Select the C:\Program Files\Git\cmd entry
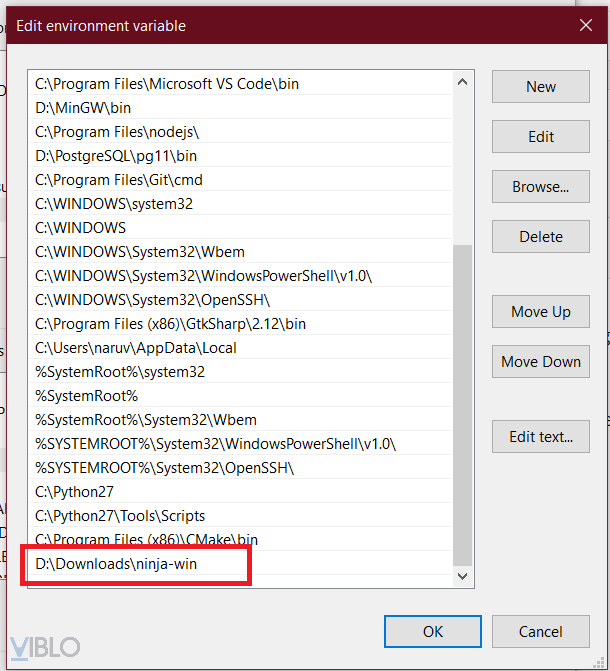610x671 pixels. pos(240,180)
